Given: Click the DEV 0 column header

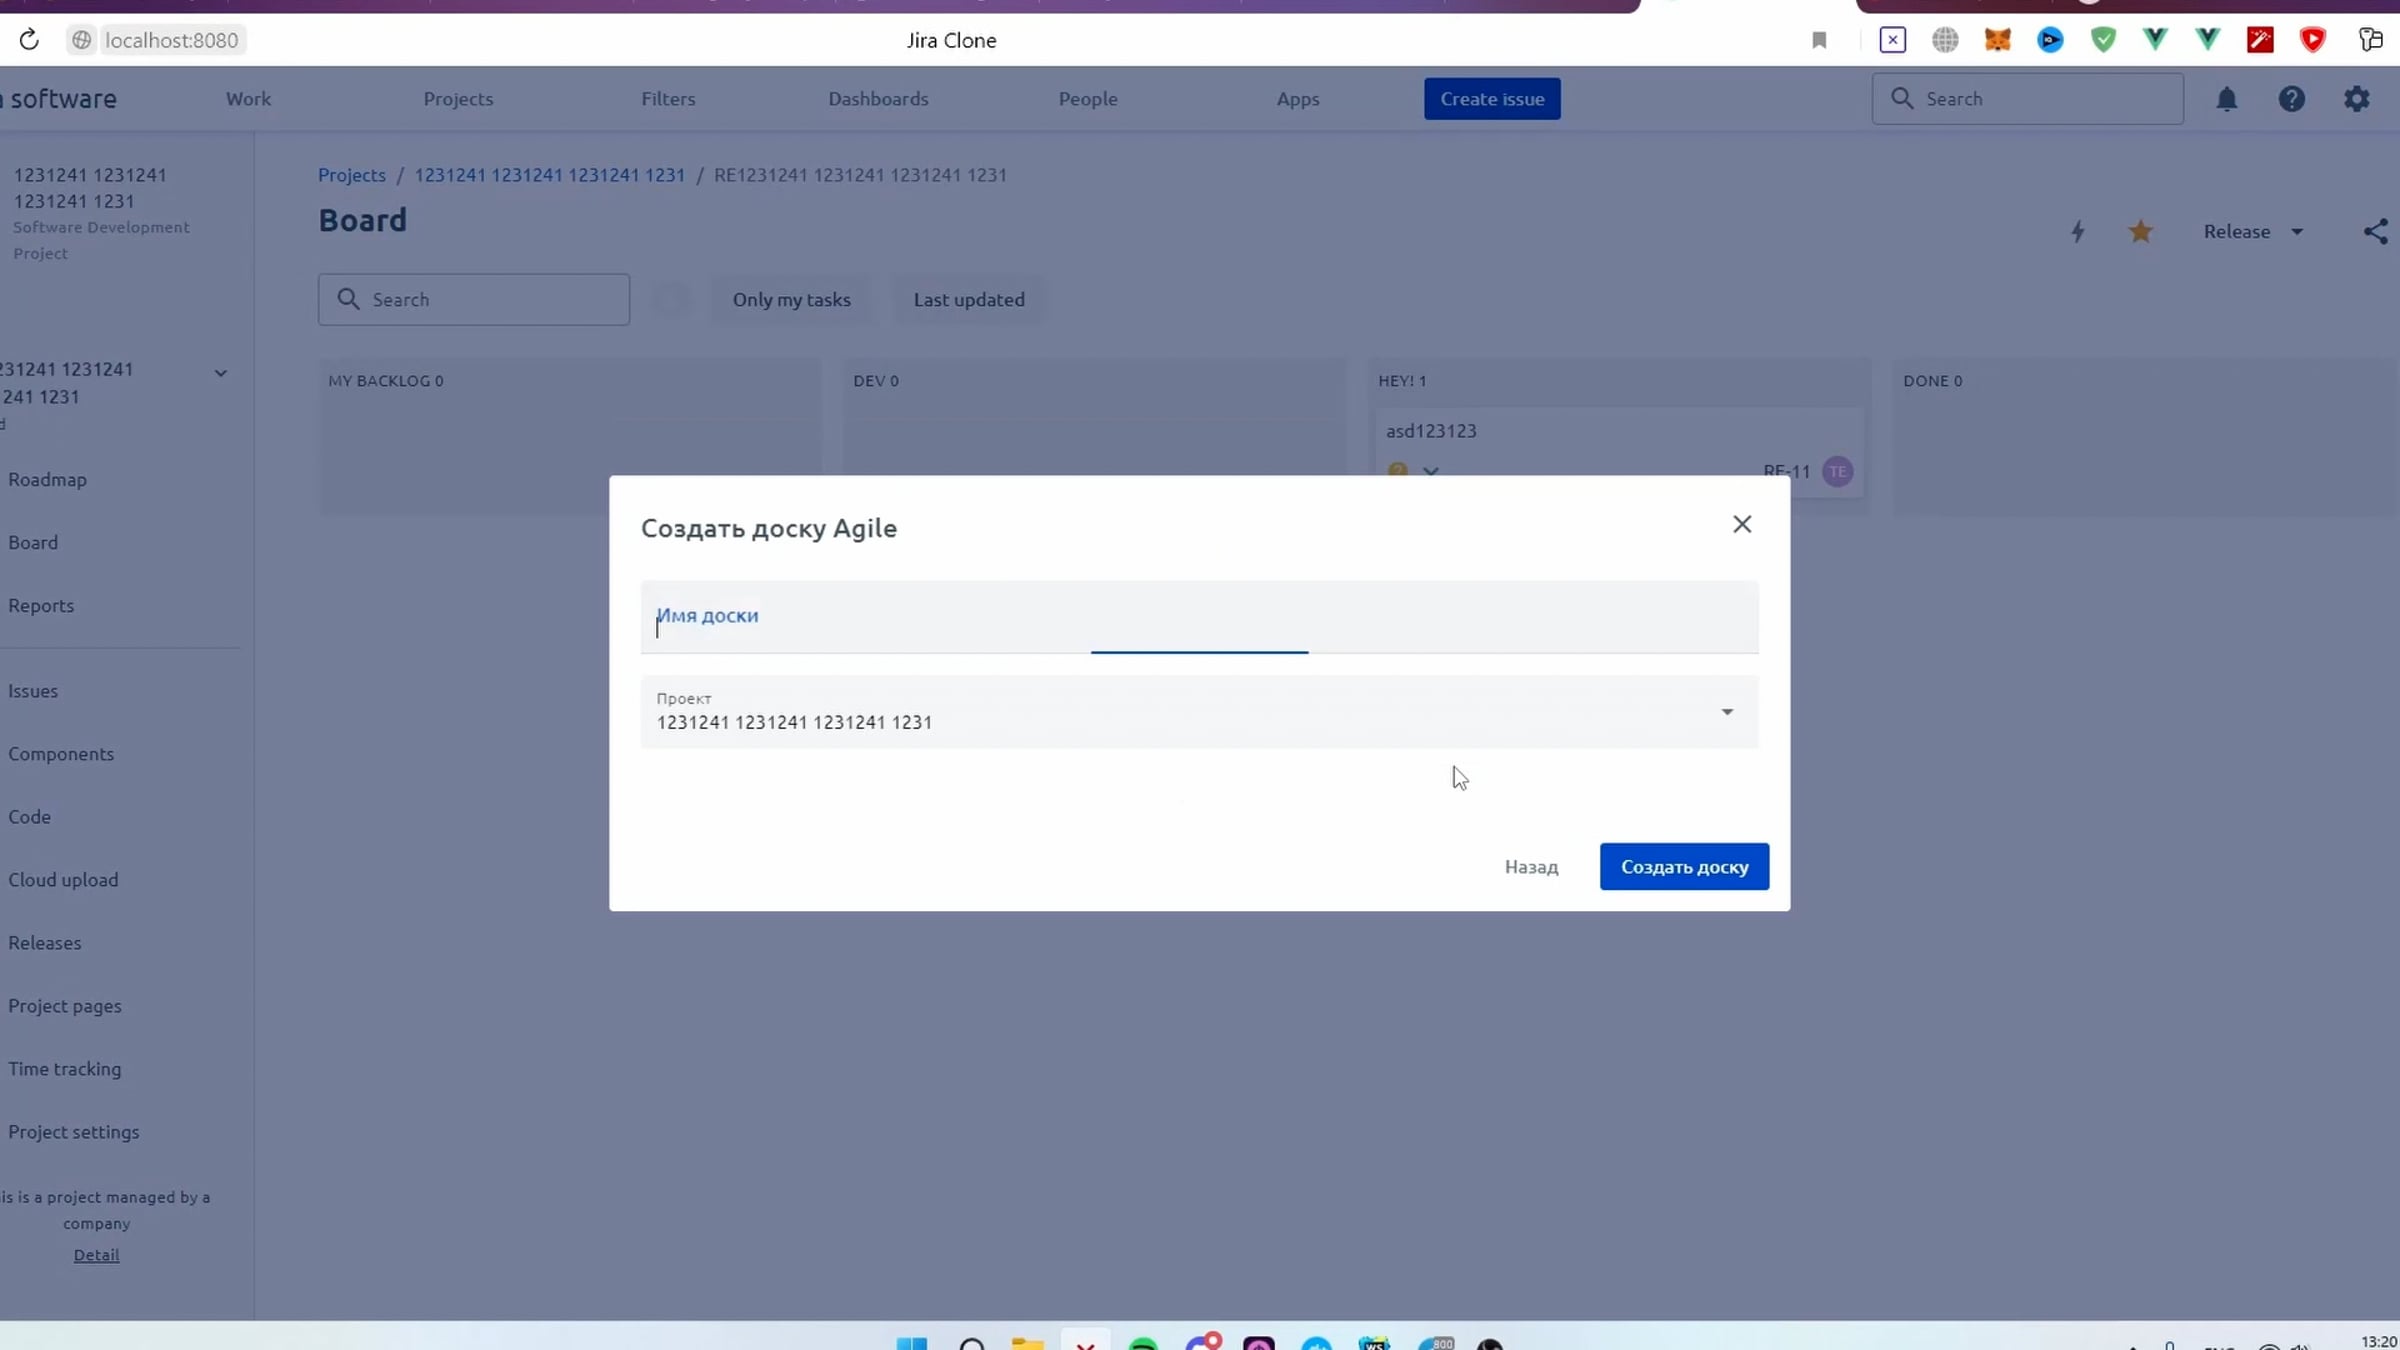Looking at the screenshot, I should coord(876,381).
